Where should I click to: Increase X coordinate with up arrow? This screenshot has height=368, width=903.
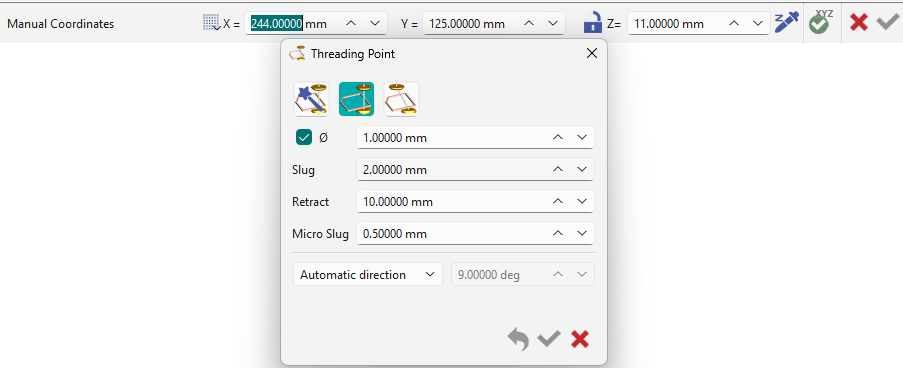tap(351, 24)
